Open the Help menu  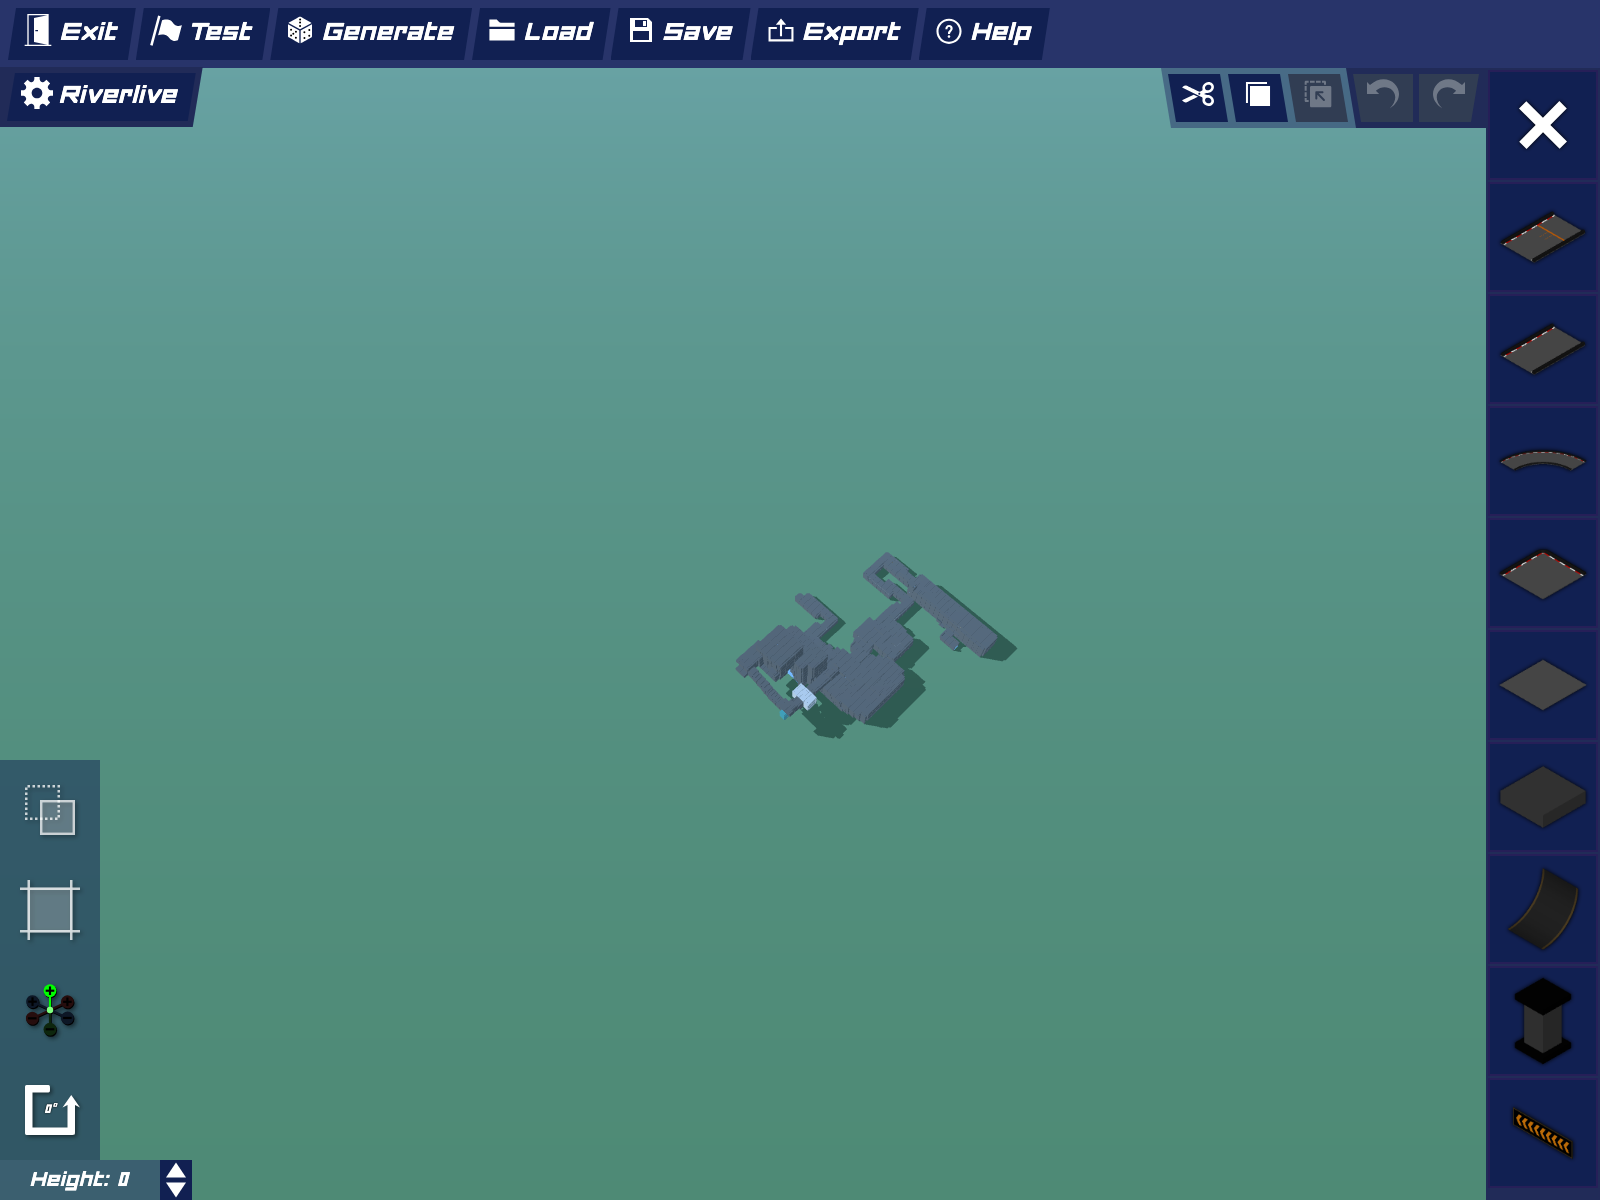pos(984,32)
